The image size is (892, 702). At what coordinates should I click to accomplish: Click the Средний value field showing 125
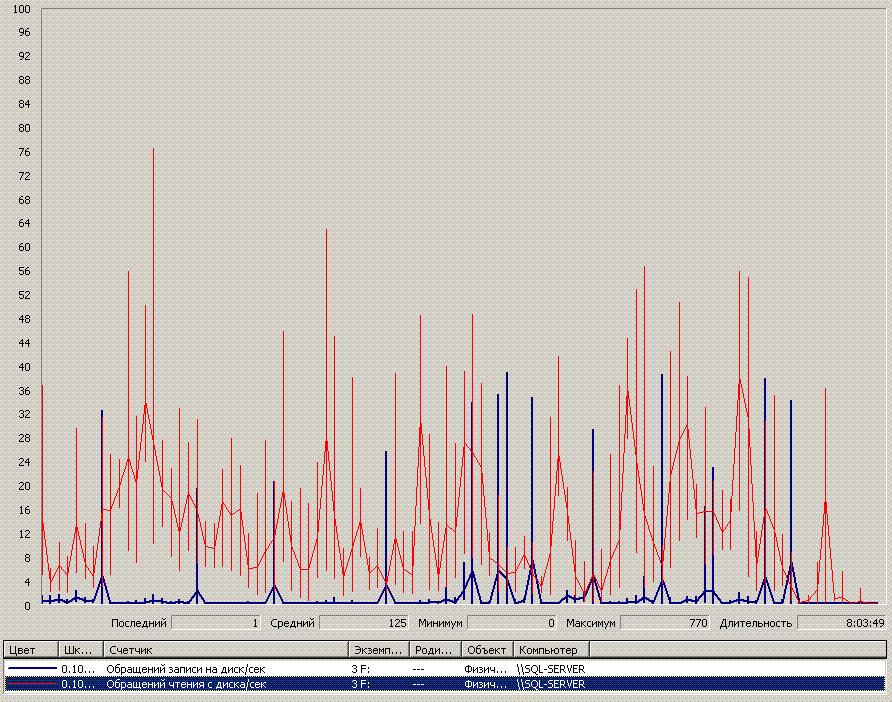pyautogui.click(x=365, y=623)
